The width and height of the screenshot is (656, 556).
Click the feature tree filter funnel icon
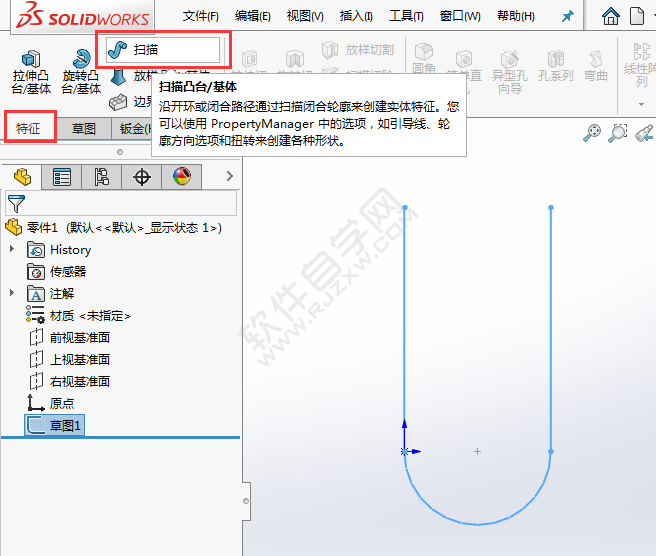(x=16, y=204)
